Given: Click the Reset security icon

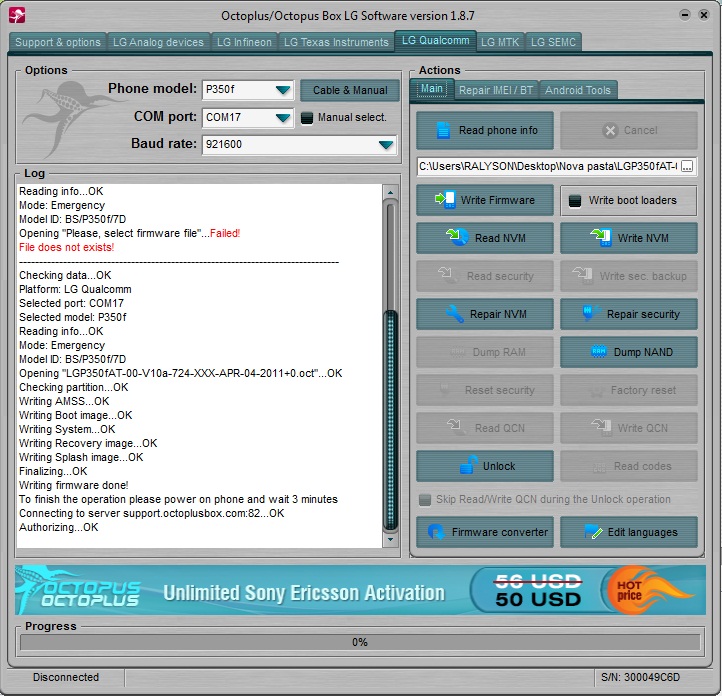Looking at the screenshot, I should click(x=445, y=389).
